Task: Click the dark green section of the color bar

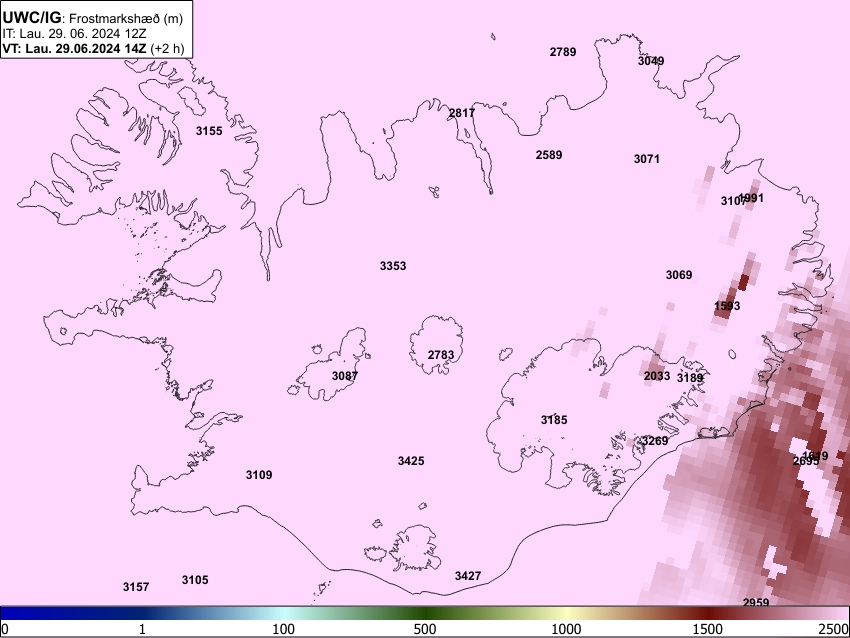Action: [426, 613]
